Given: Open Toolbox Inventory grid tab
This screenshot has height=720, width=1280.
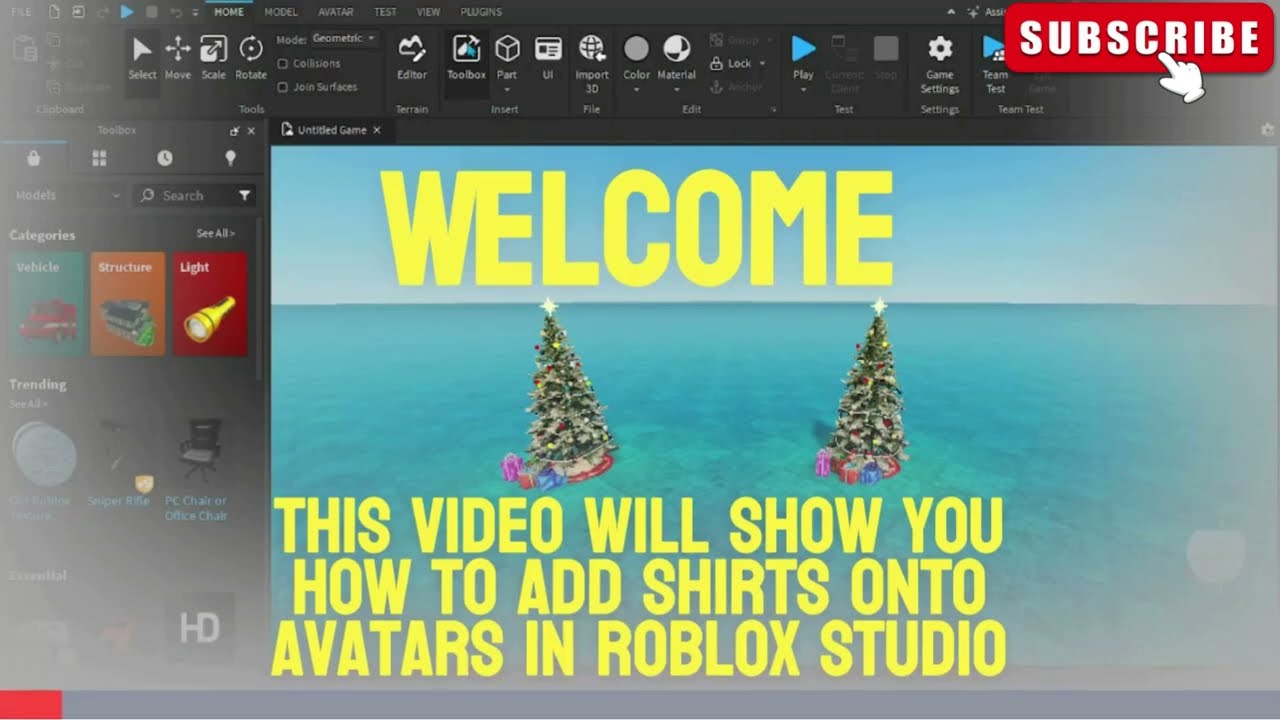Looking at the screenshot, I should tap(99, 158).
